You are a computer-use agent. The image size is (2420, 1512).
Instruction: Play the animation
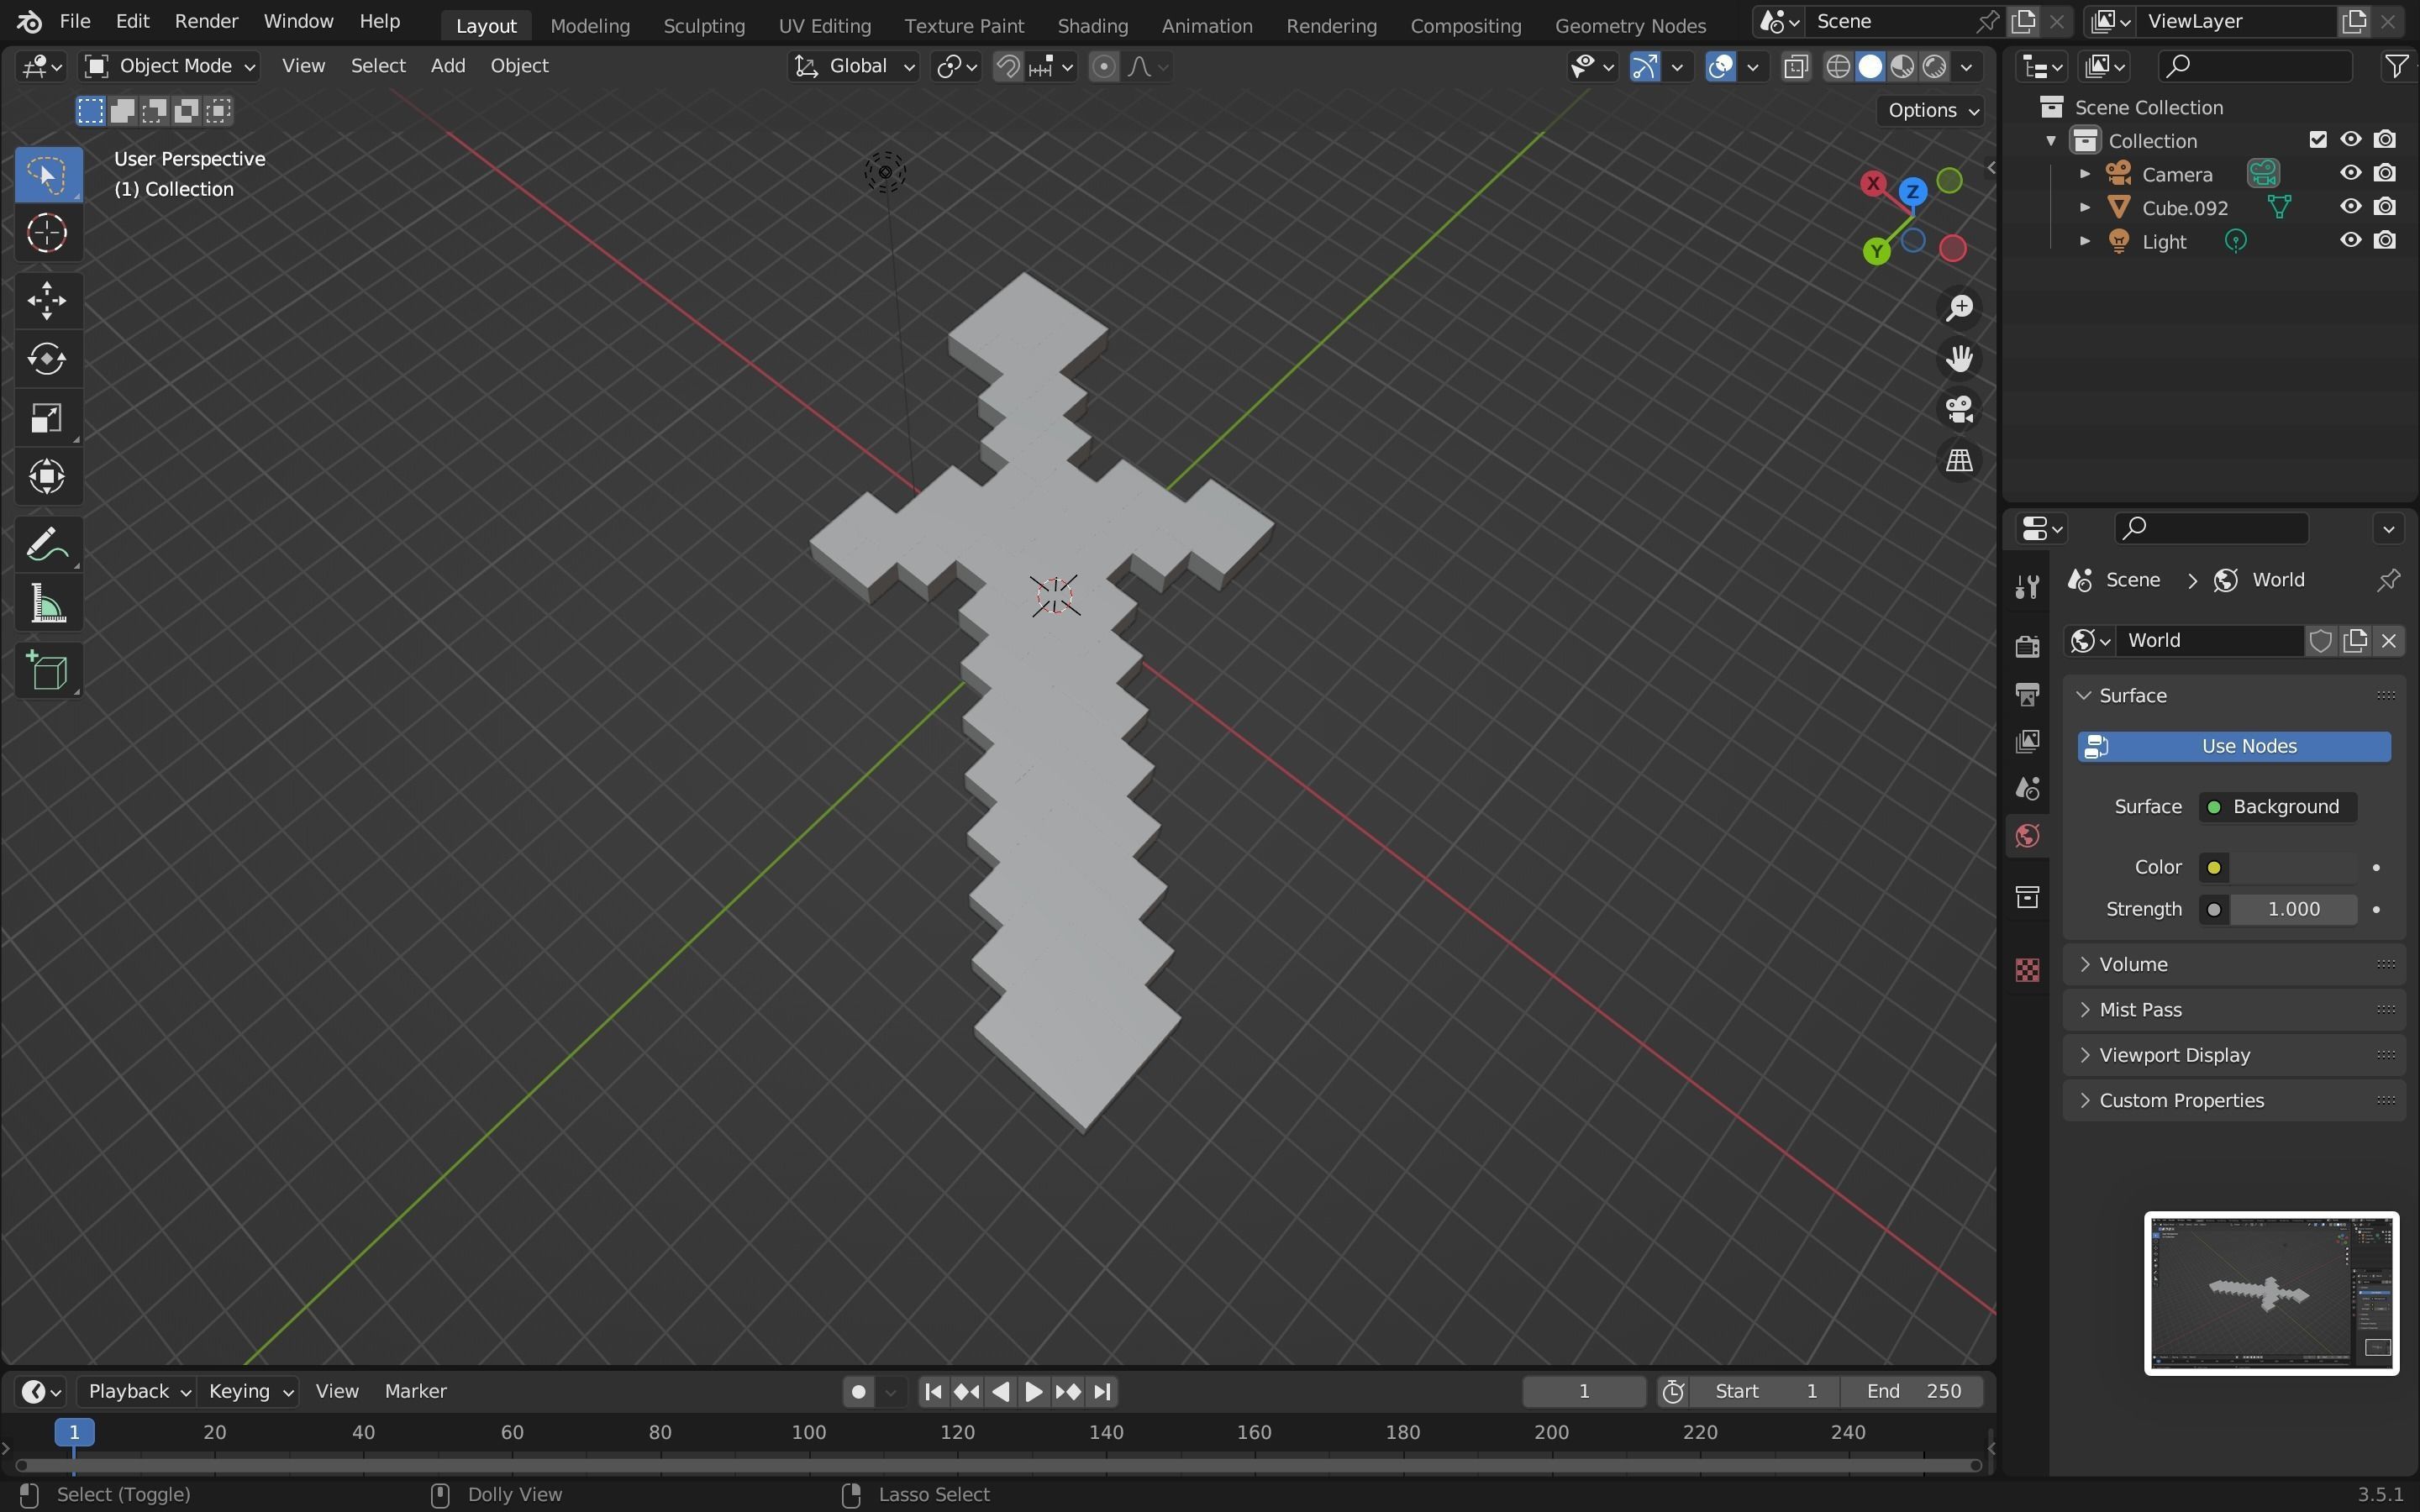pos(1034,1392)
